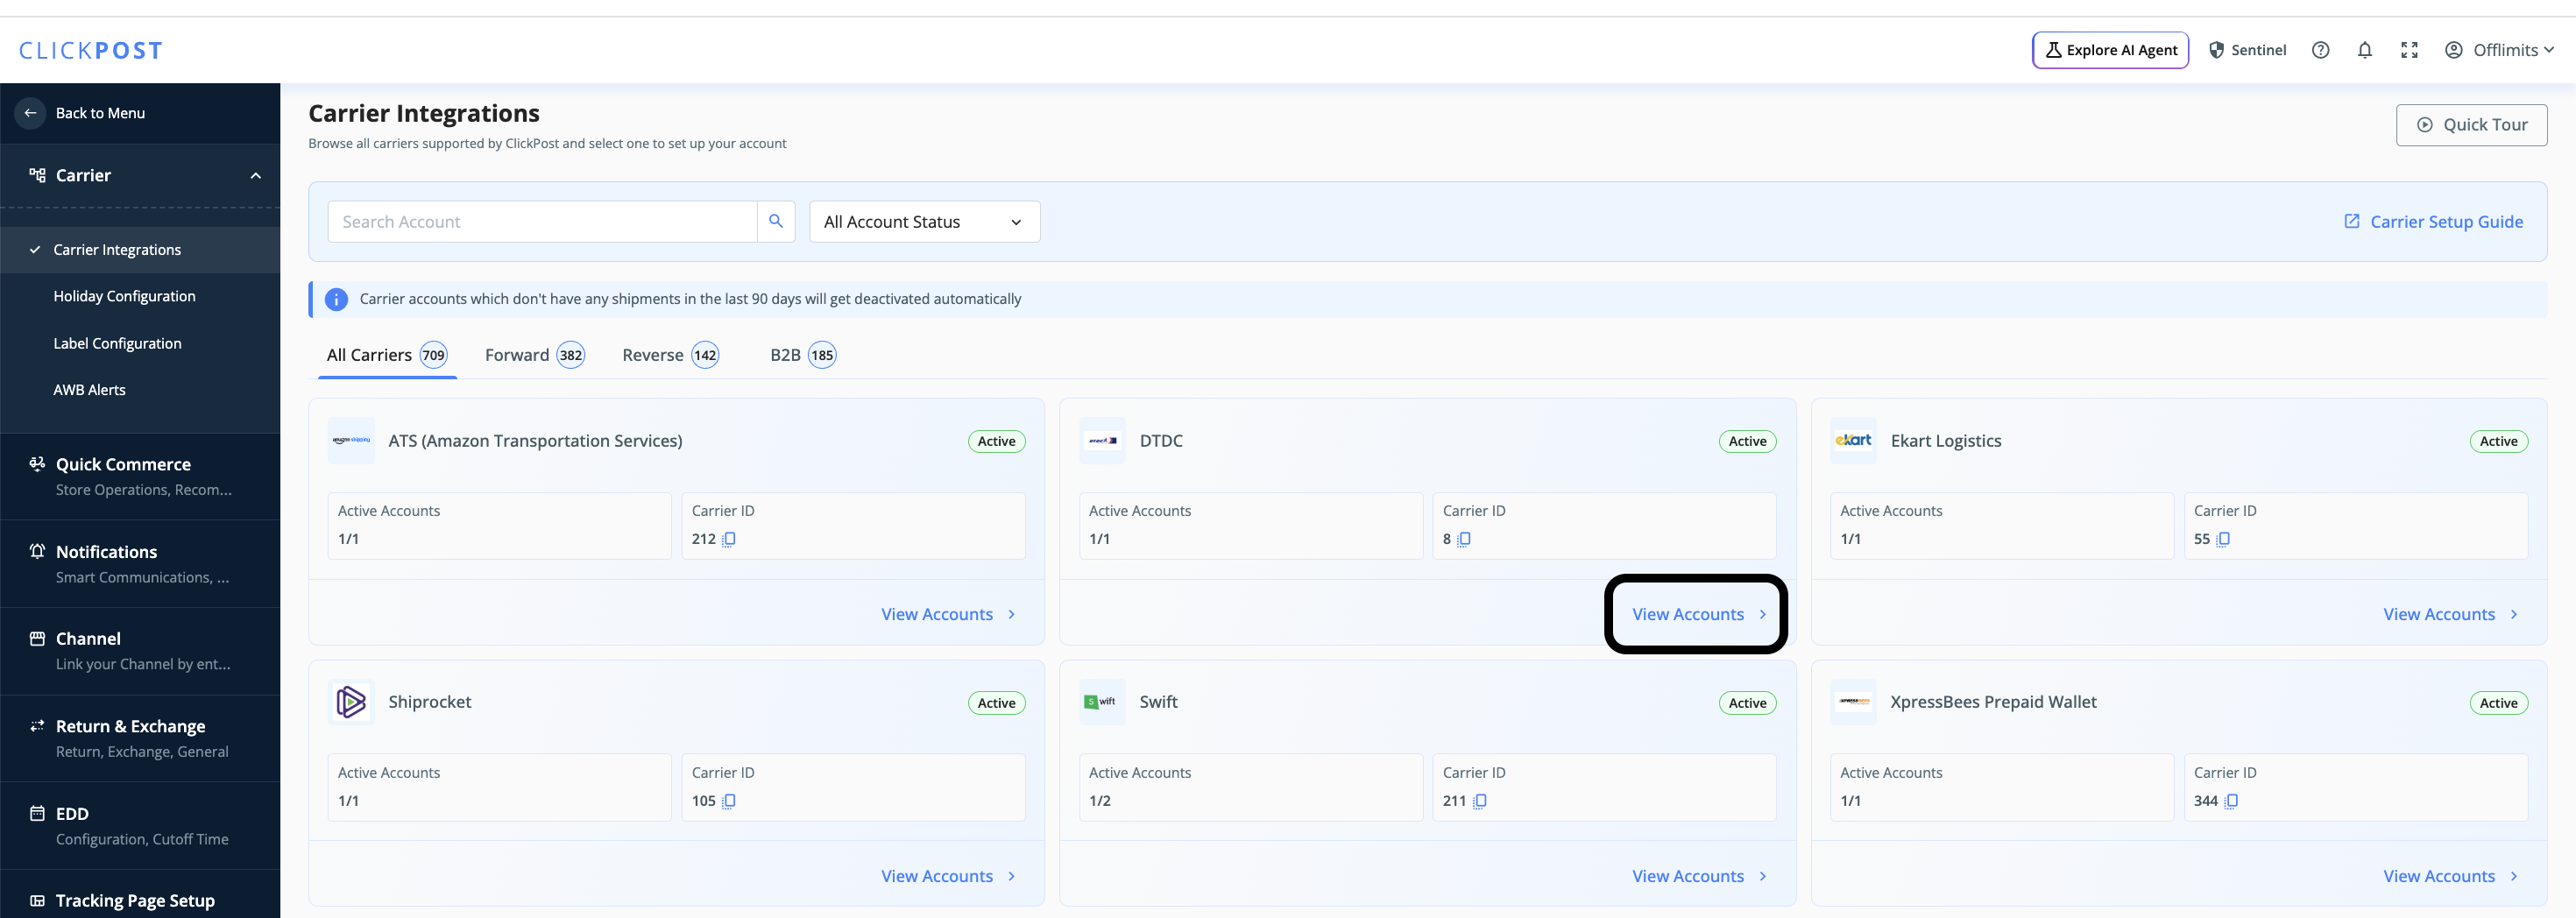The height and width of the screenshot is (918, 2576).
Task: Open the All Account Status dropdown
Action: coord(924,221)
